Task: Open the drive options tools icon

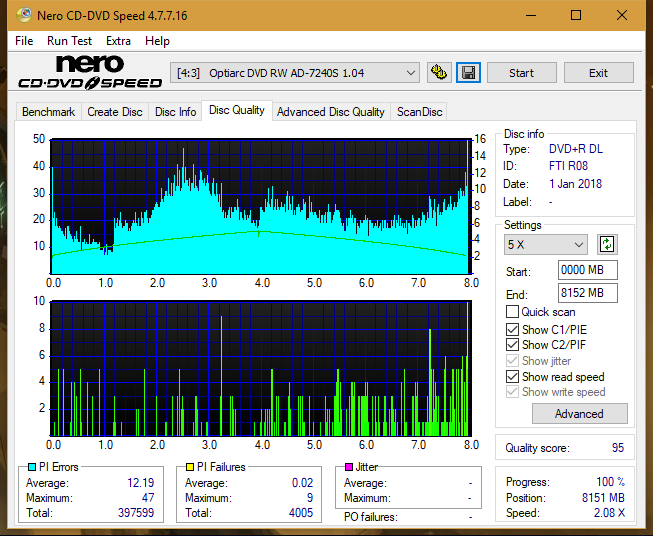Action: click(x=439, y=73)
